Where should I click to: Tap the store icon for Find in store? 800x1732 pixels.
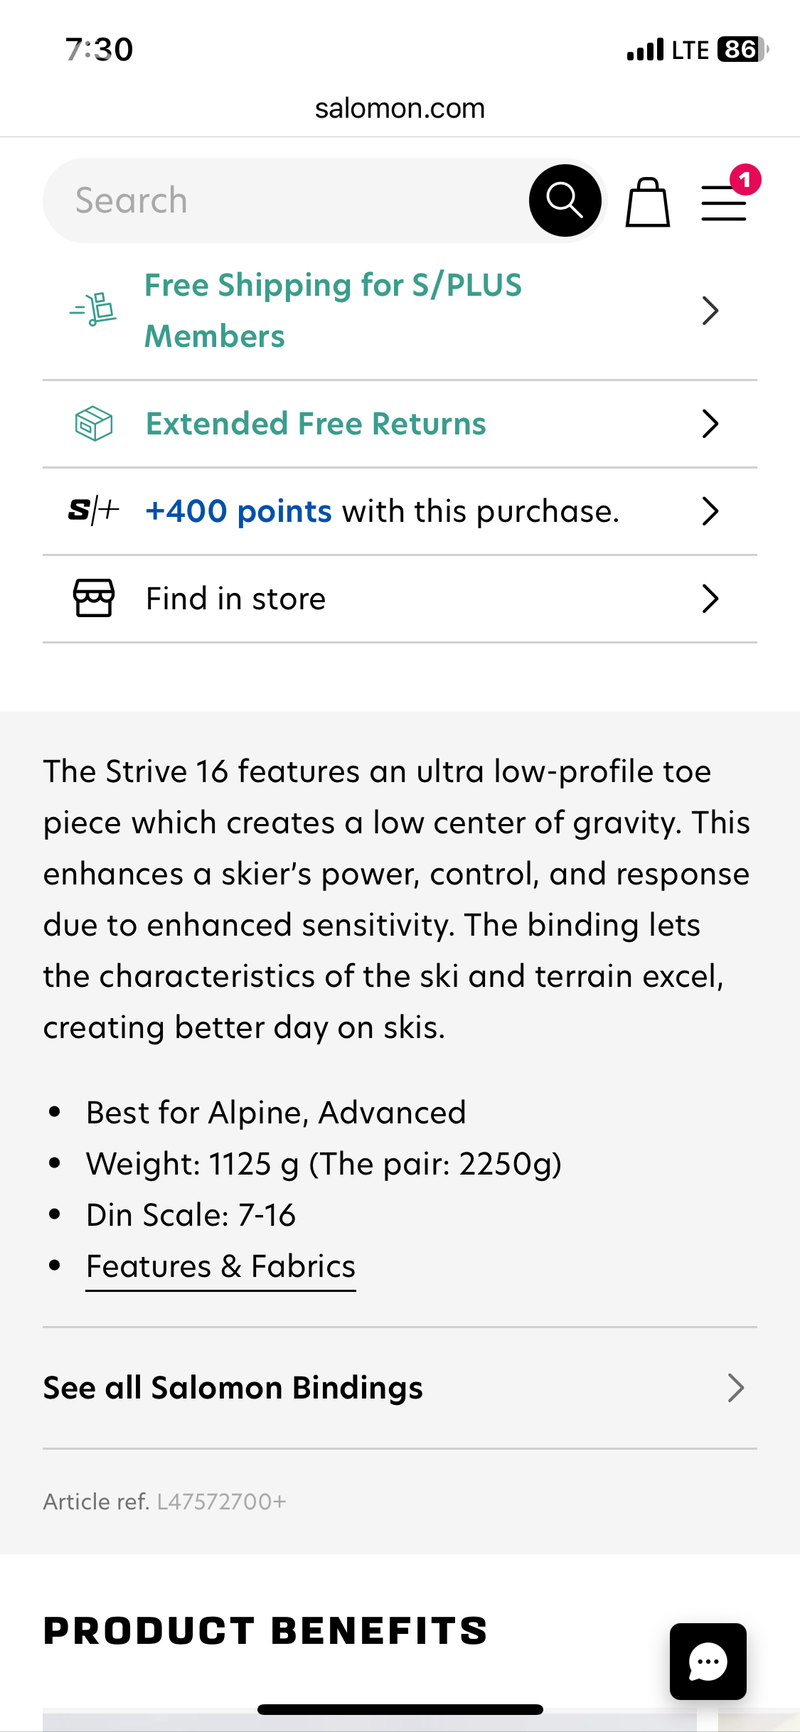(x=93, y=598)
